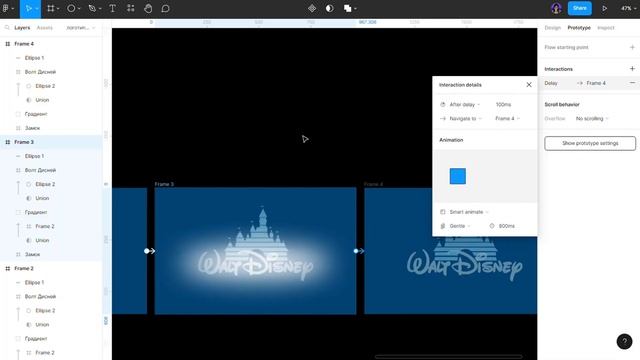Screen dimensions: 640x360
Task: Open the No scrolling overflow dropdown
Action: click(x=592, y=118)
